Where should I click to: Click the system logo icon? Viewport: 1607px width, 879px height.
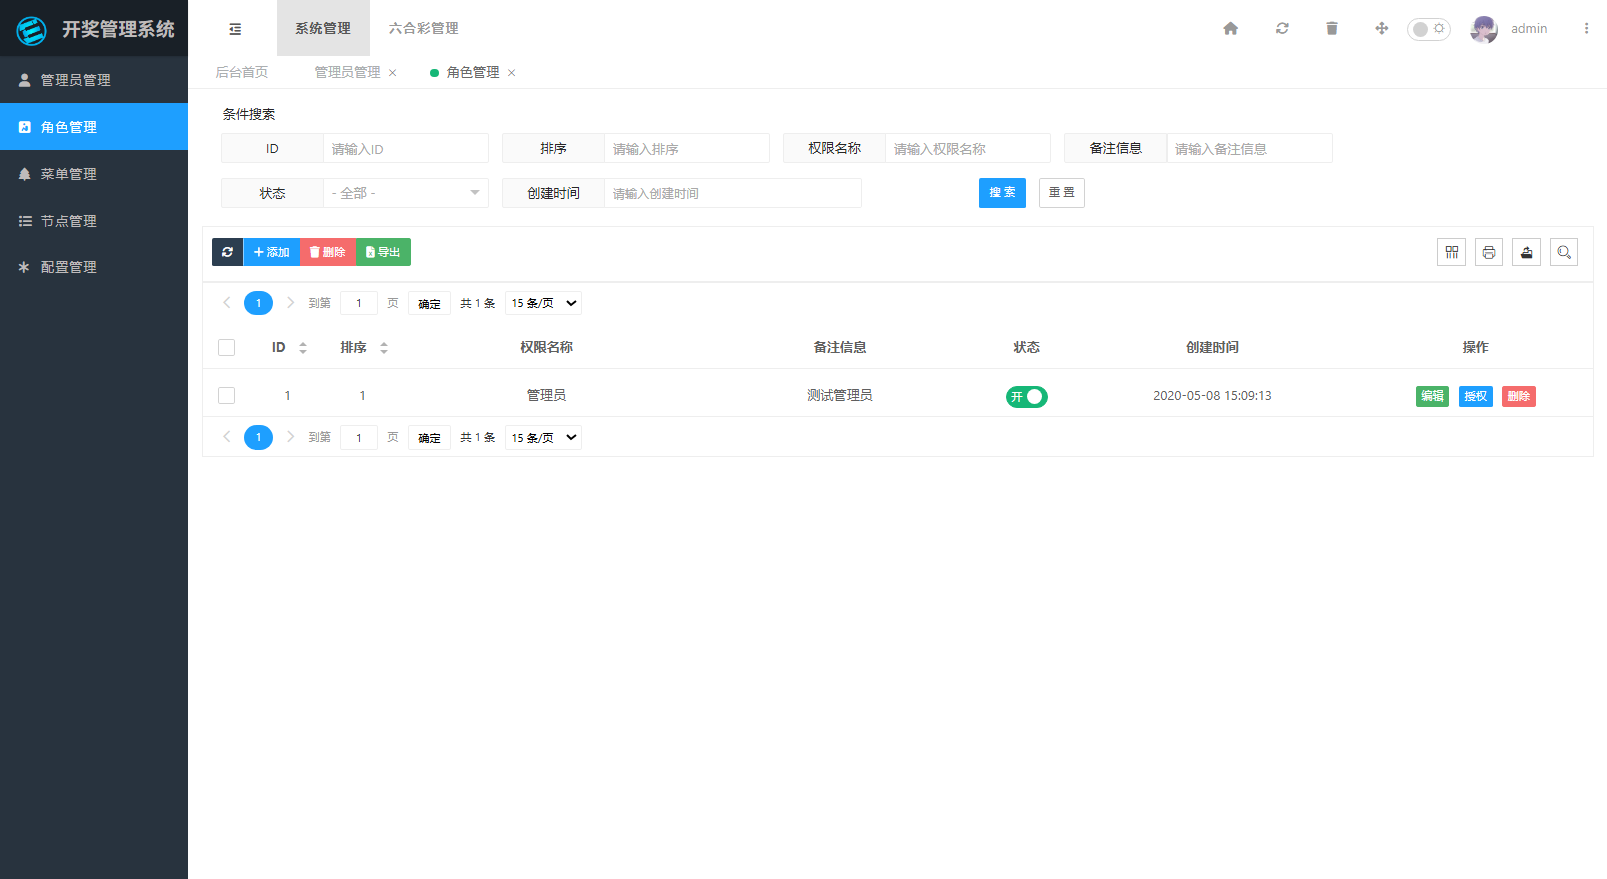pos(32,30)
